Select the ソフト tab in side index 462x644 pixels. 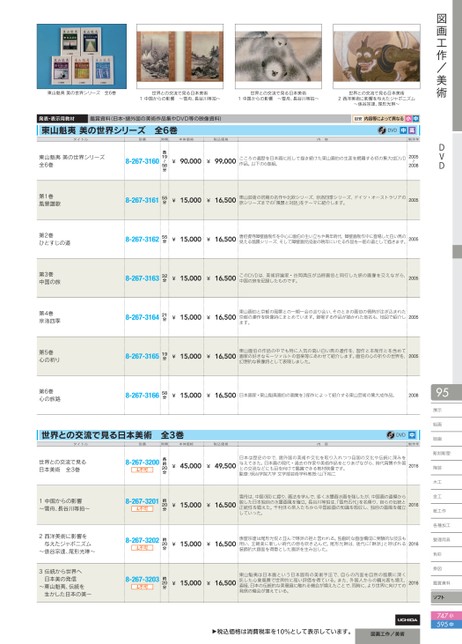446,598
